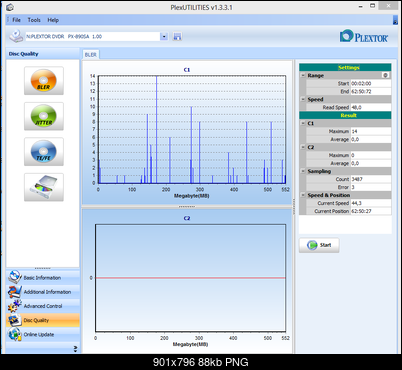Open the File menu
402x370 pixels.
click(x=16, y=20)
